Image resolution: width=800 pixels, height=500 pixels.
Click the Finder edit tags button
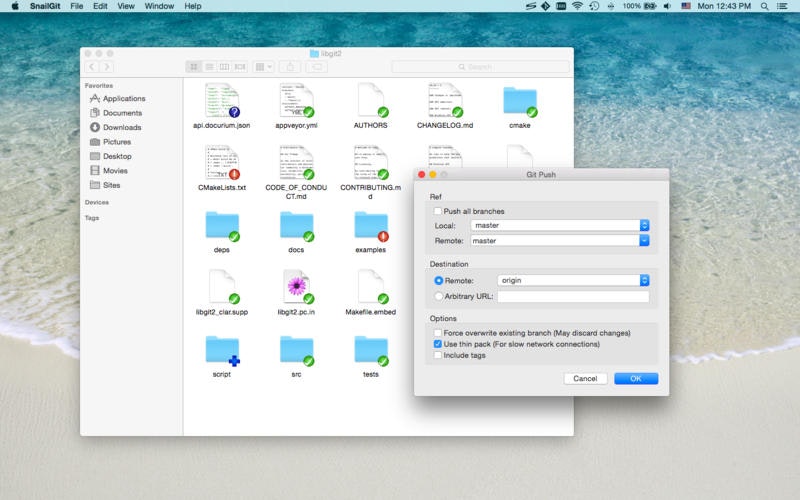click(317, 67)
